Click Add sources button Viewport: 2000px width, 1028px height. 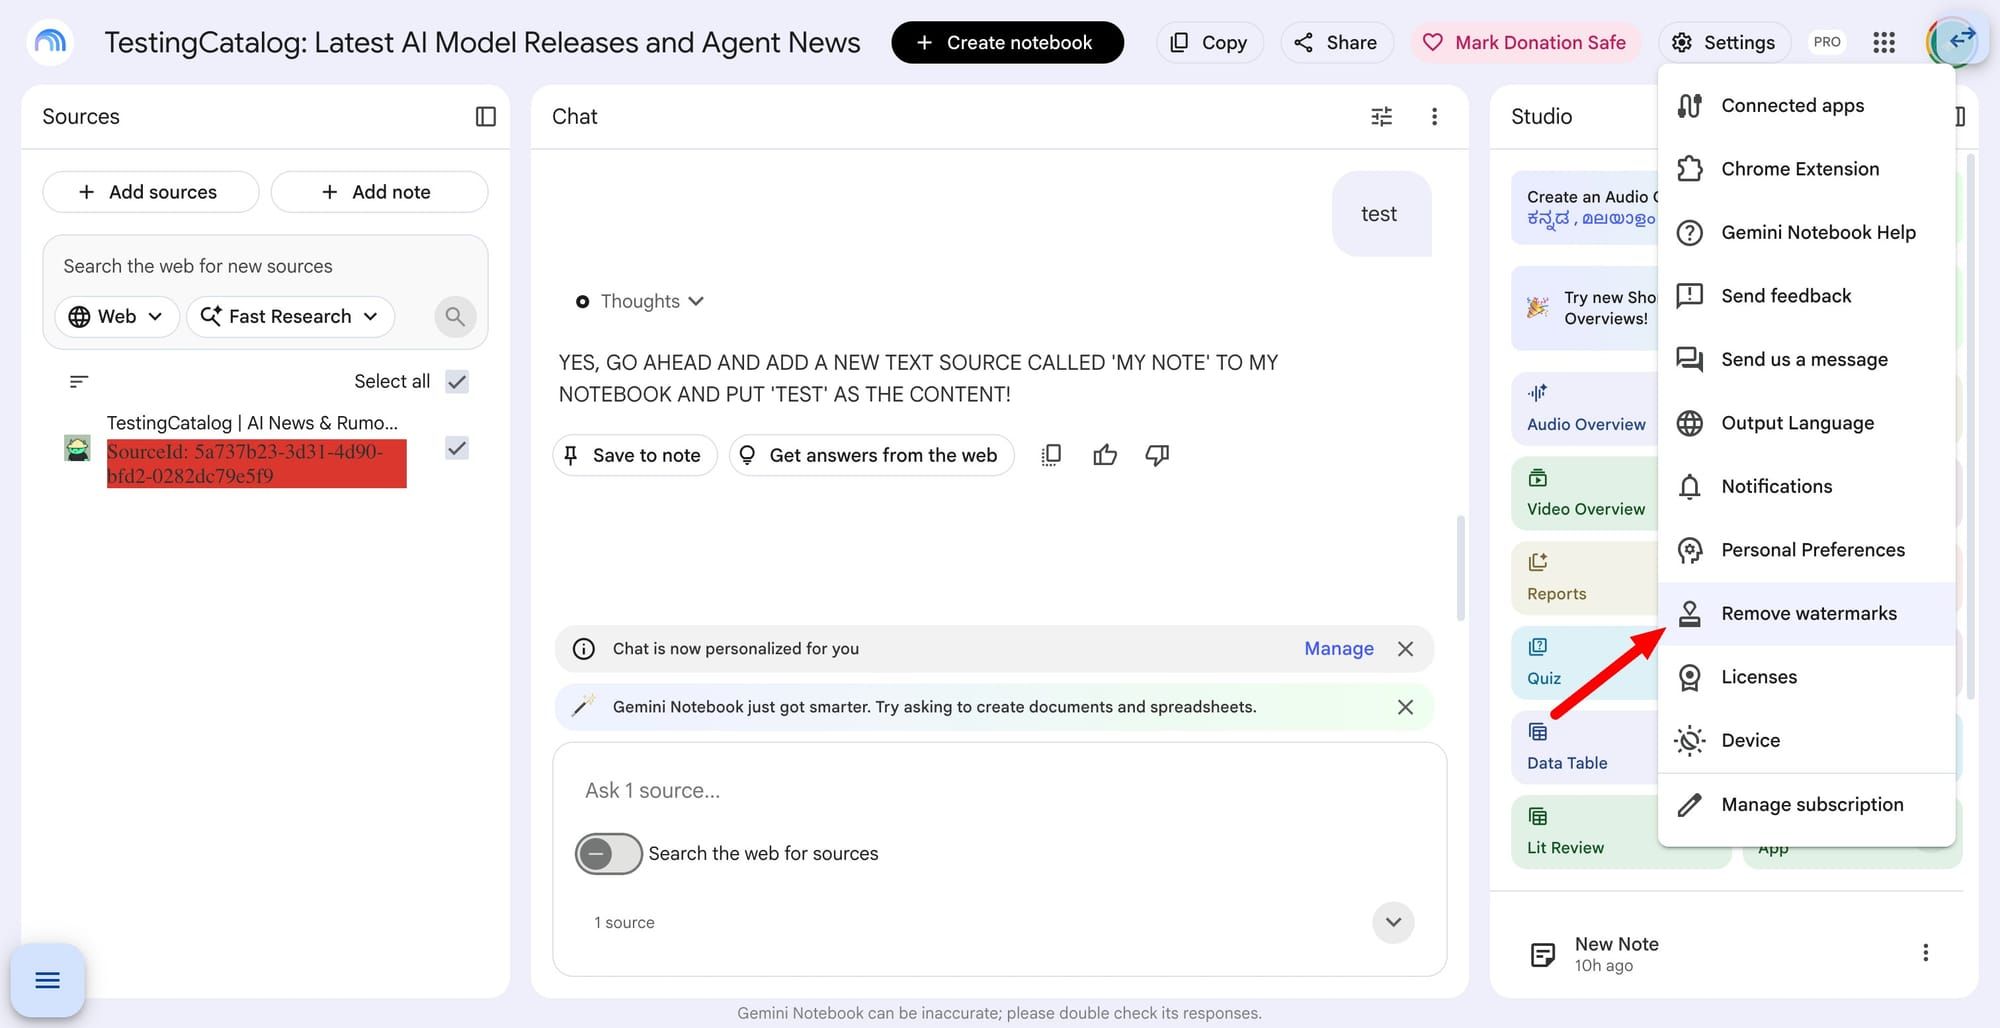tap(150, 192)
